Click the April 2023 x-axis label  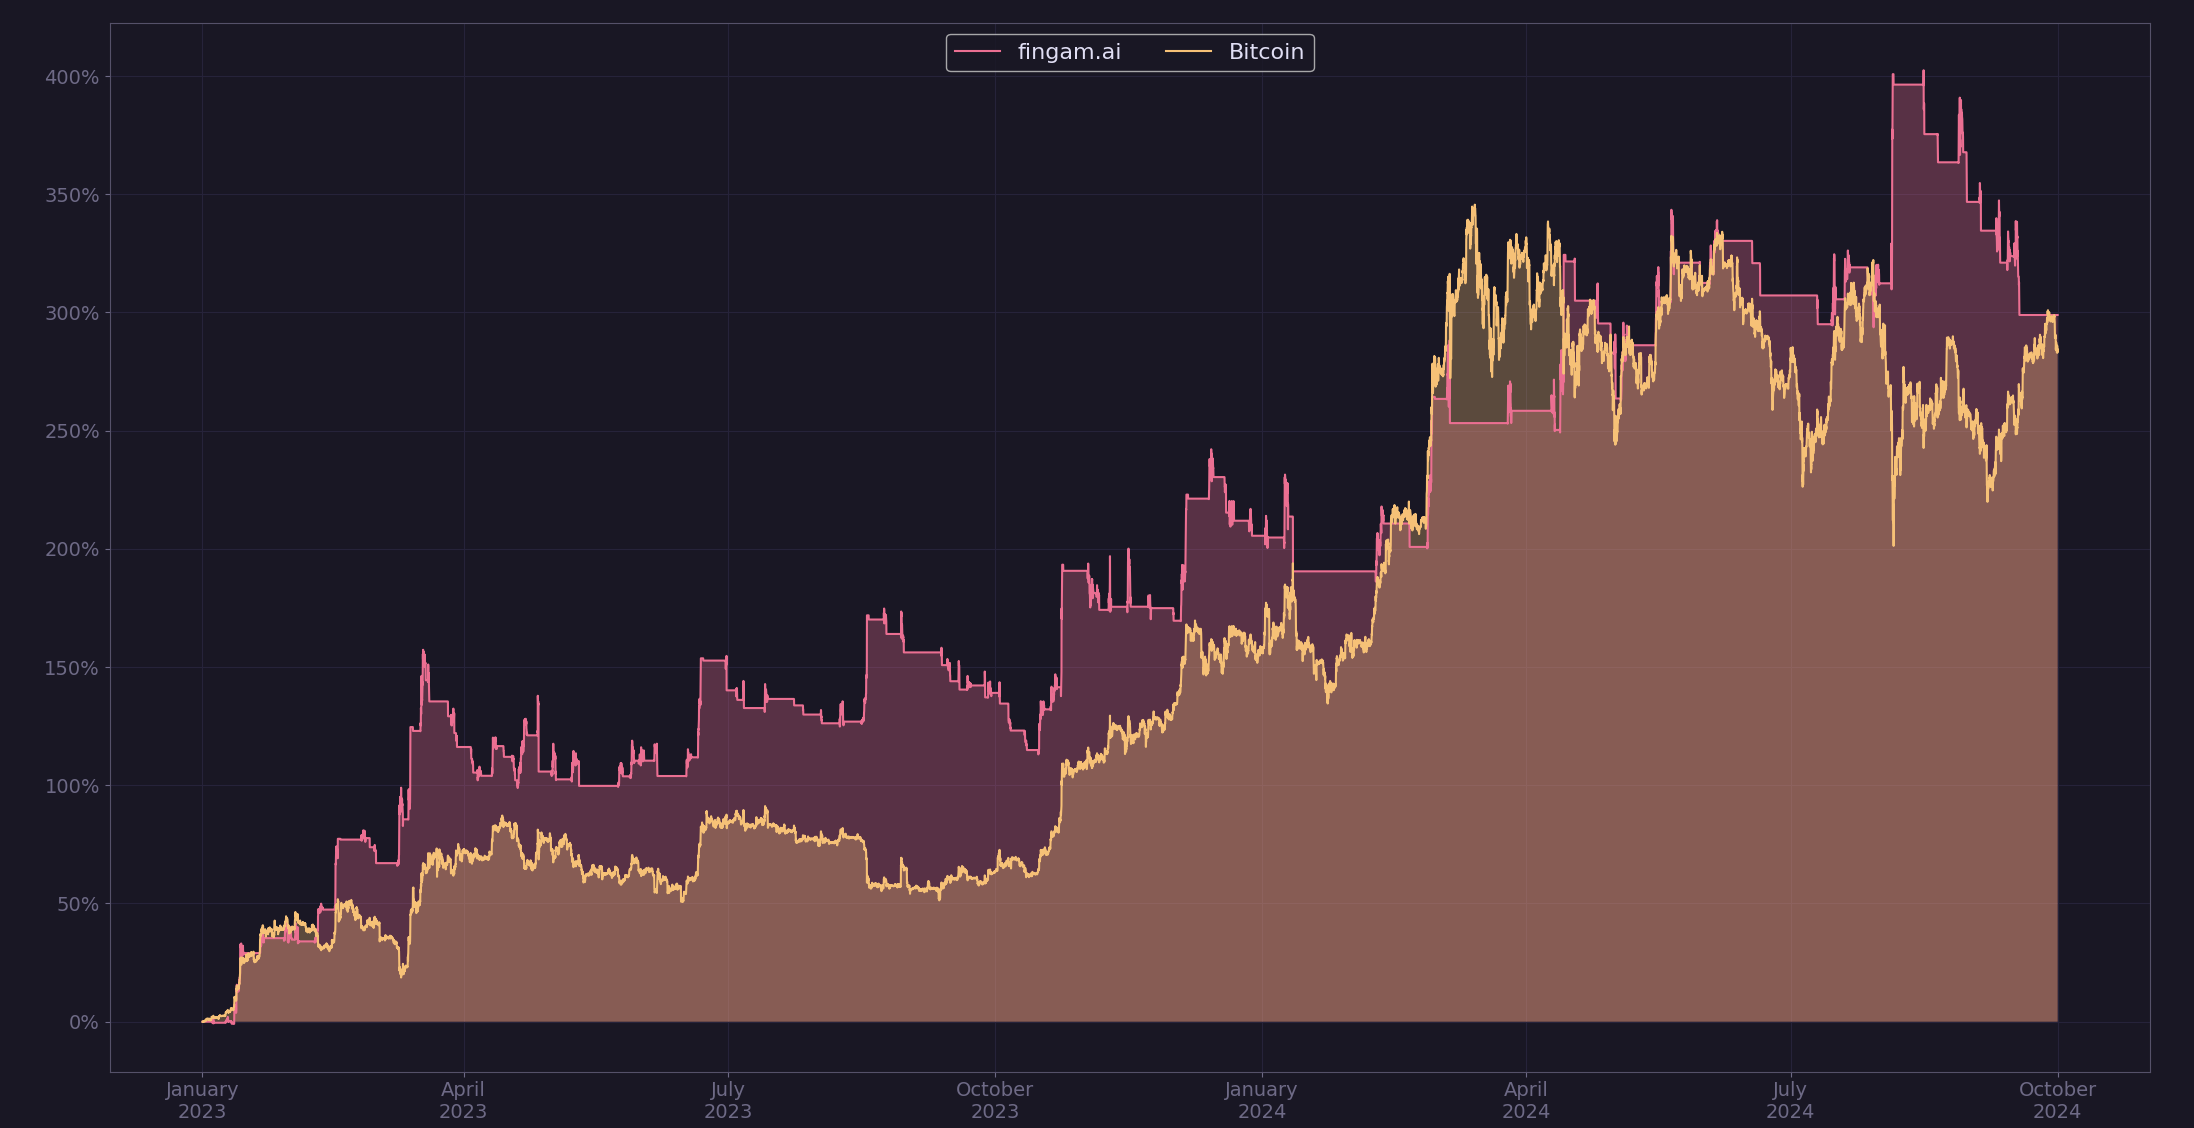463,1100
